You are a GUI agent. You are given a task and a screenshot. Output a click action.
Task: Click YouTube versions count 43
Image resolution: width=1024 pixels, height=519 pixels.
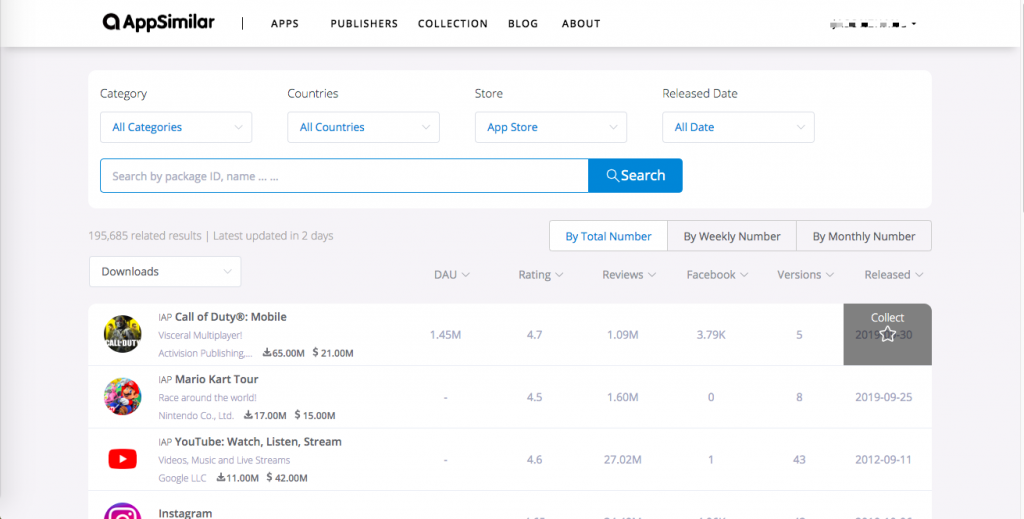[x=799, y=460]
